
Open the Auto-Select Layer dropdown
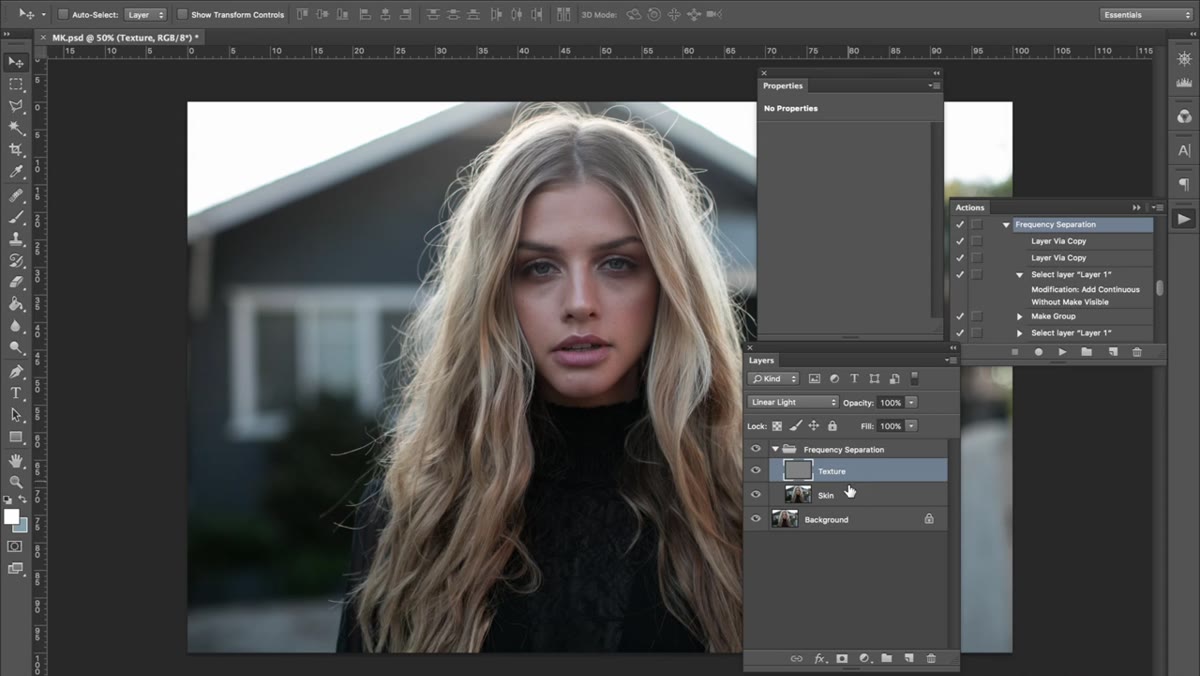click(x=146, y=15)
